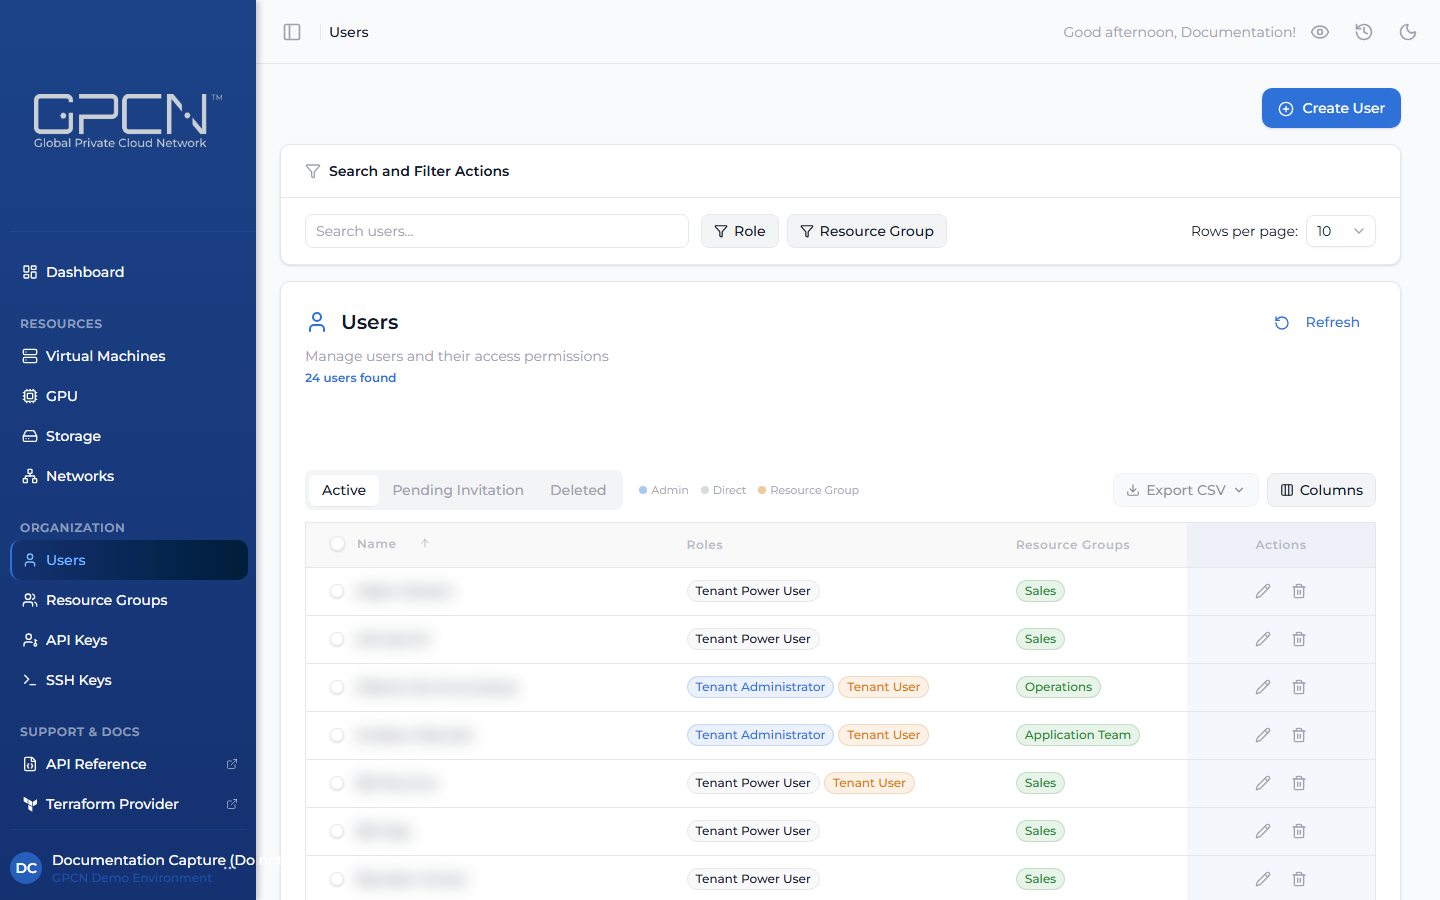Sort by the Name column header
This screenshot has width=1440, height=900.
[x=377, y=544]
